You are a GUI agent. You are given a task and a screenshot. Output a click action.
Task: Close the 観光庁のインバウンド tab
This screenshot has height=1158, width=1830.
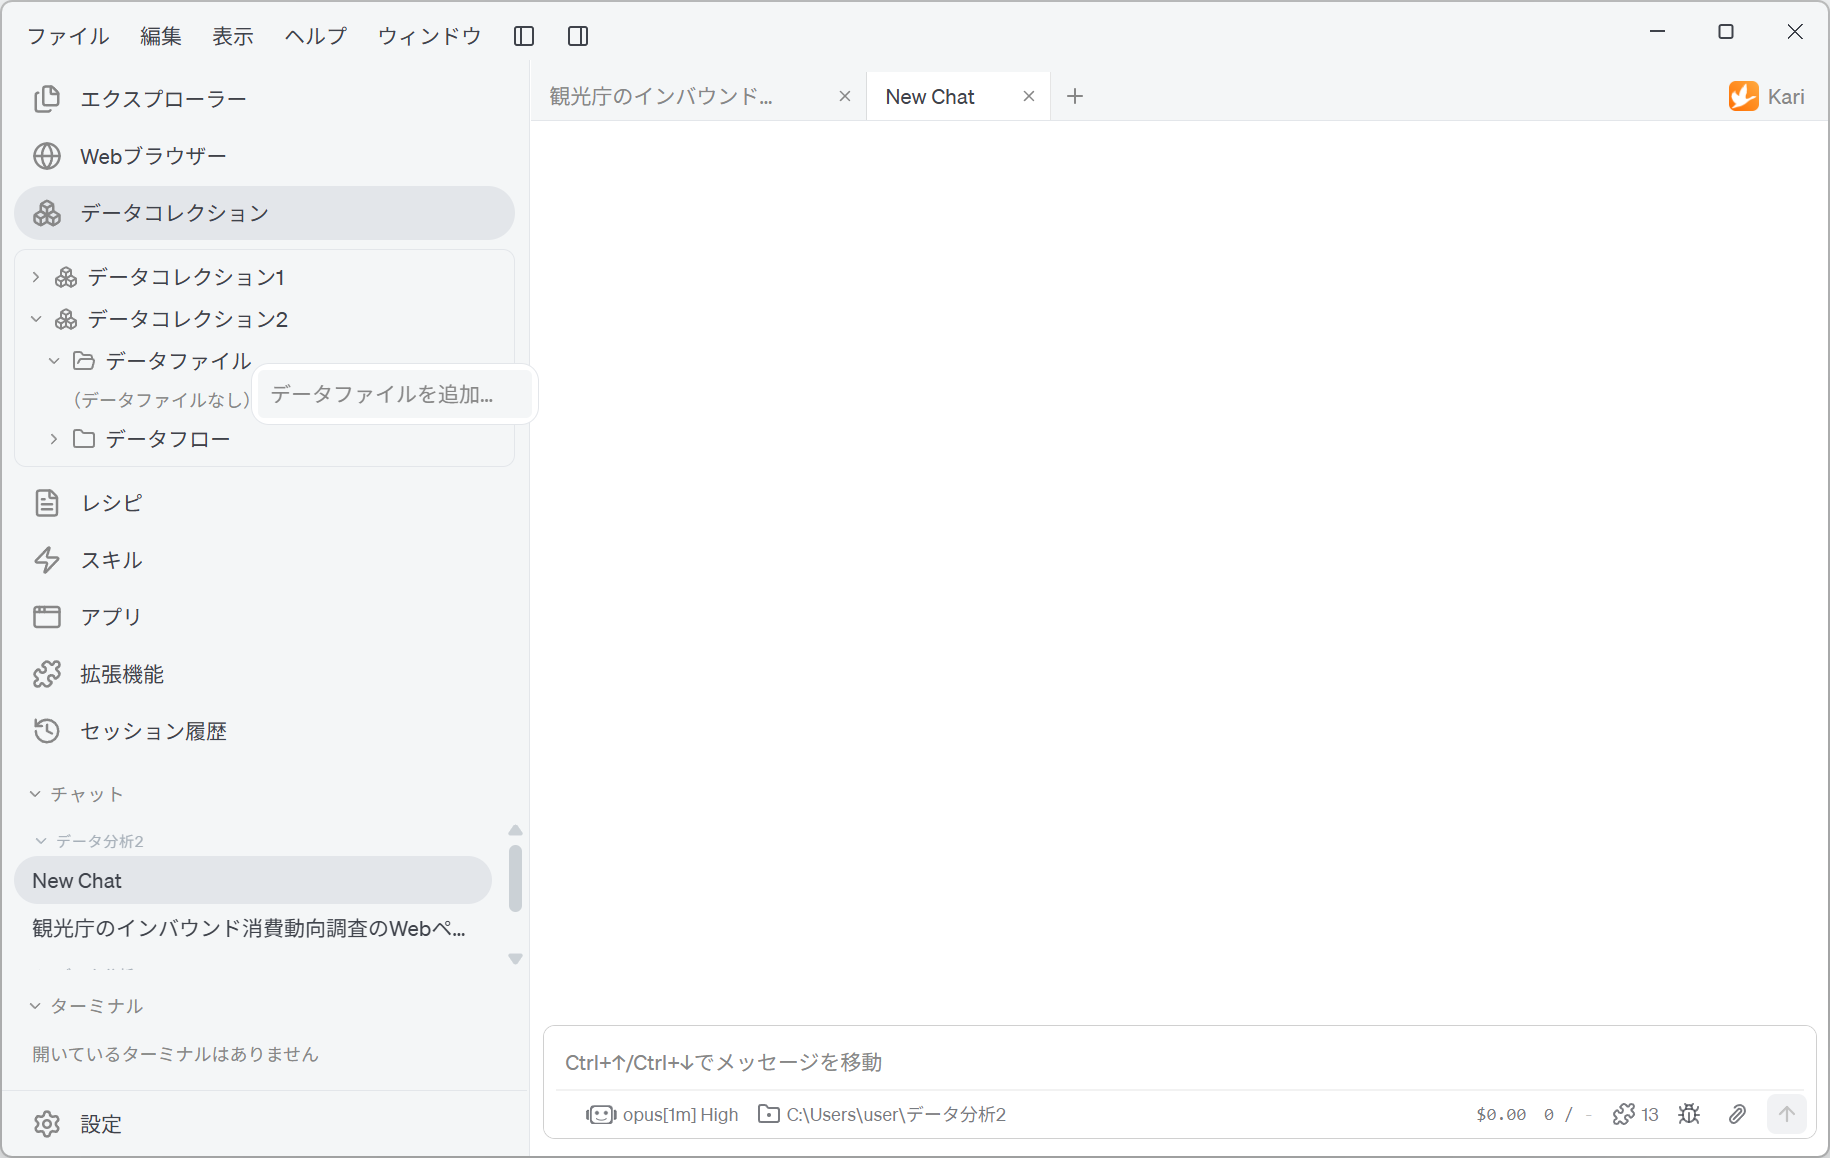[845, 96]
